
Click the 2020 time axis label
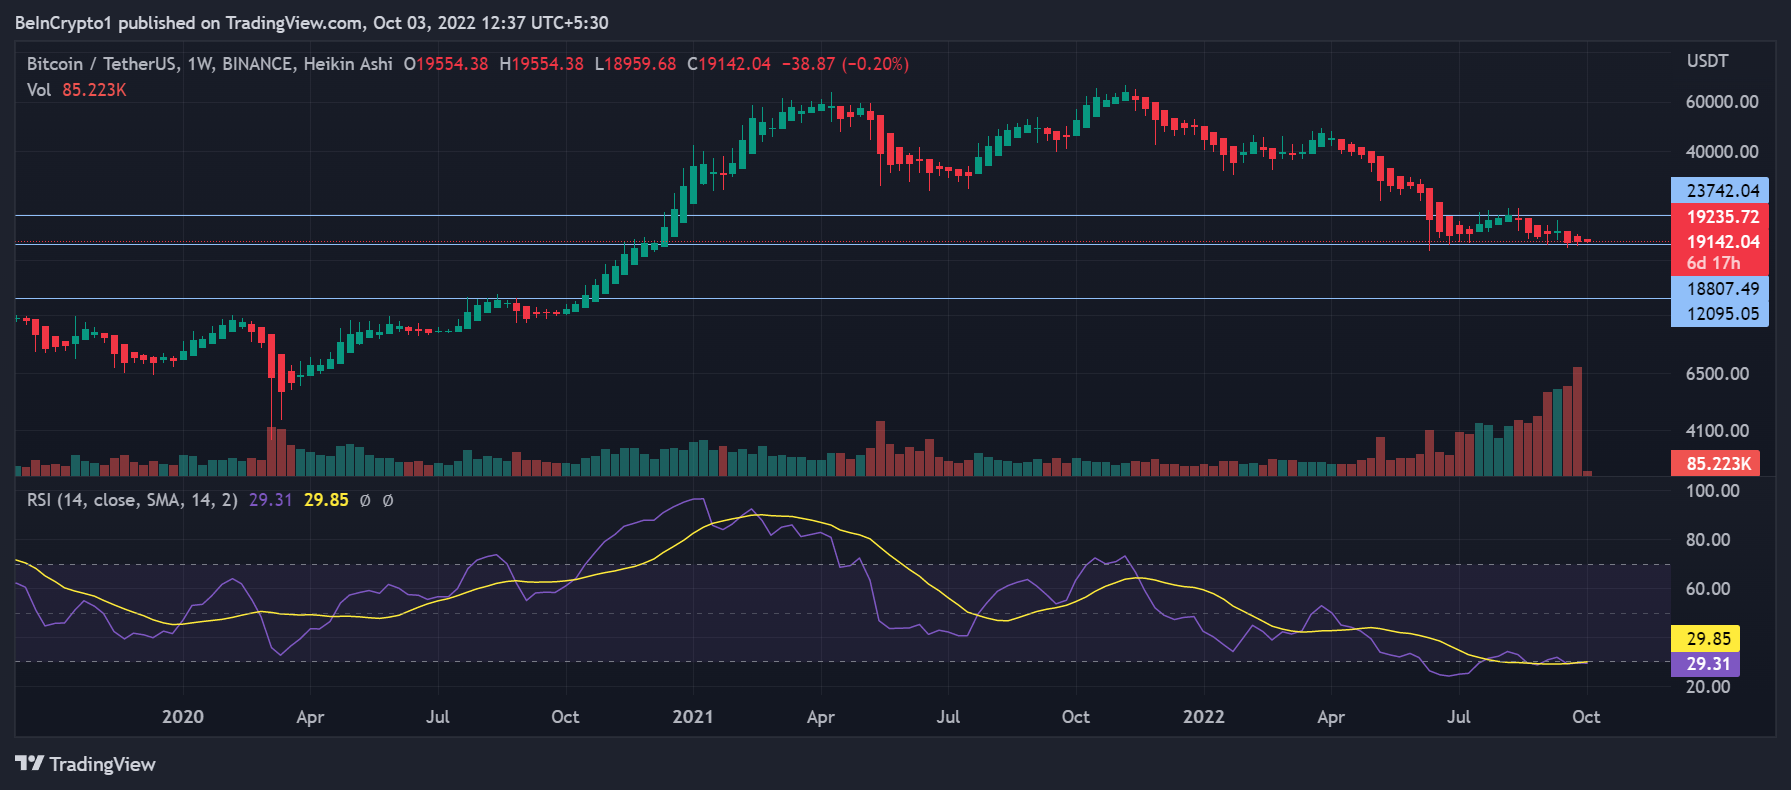coord(183,717)
